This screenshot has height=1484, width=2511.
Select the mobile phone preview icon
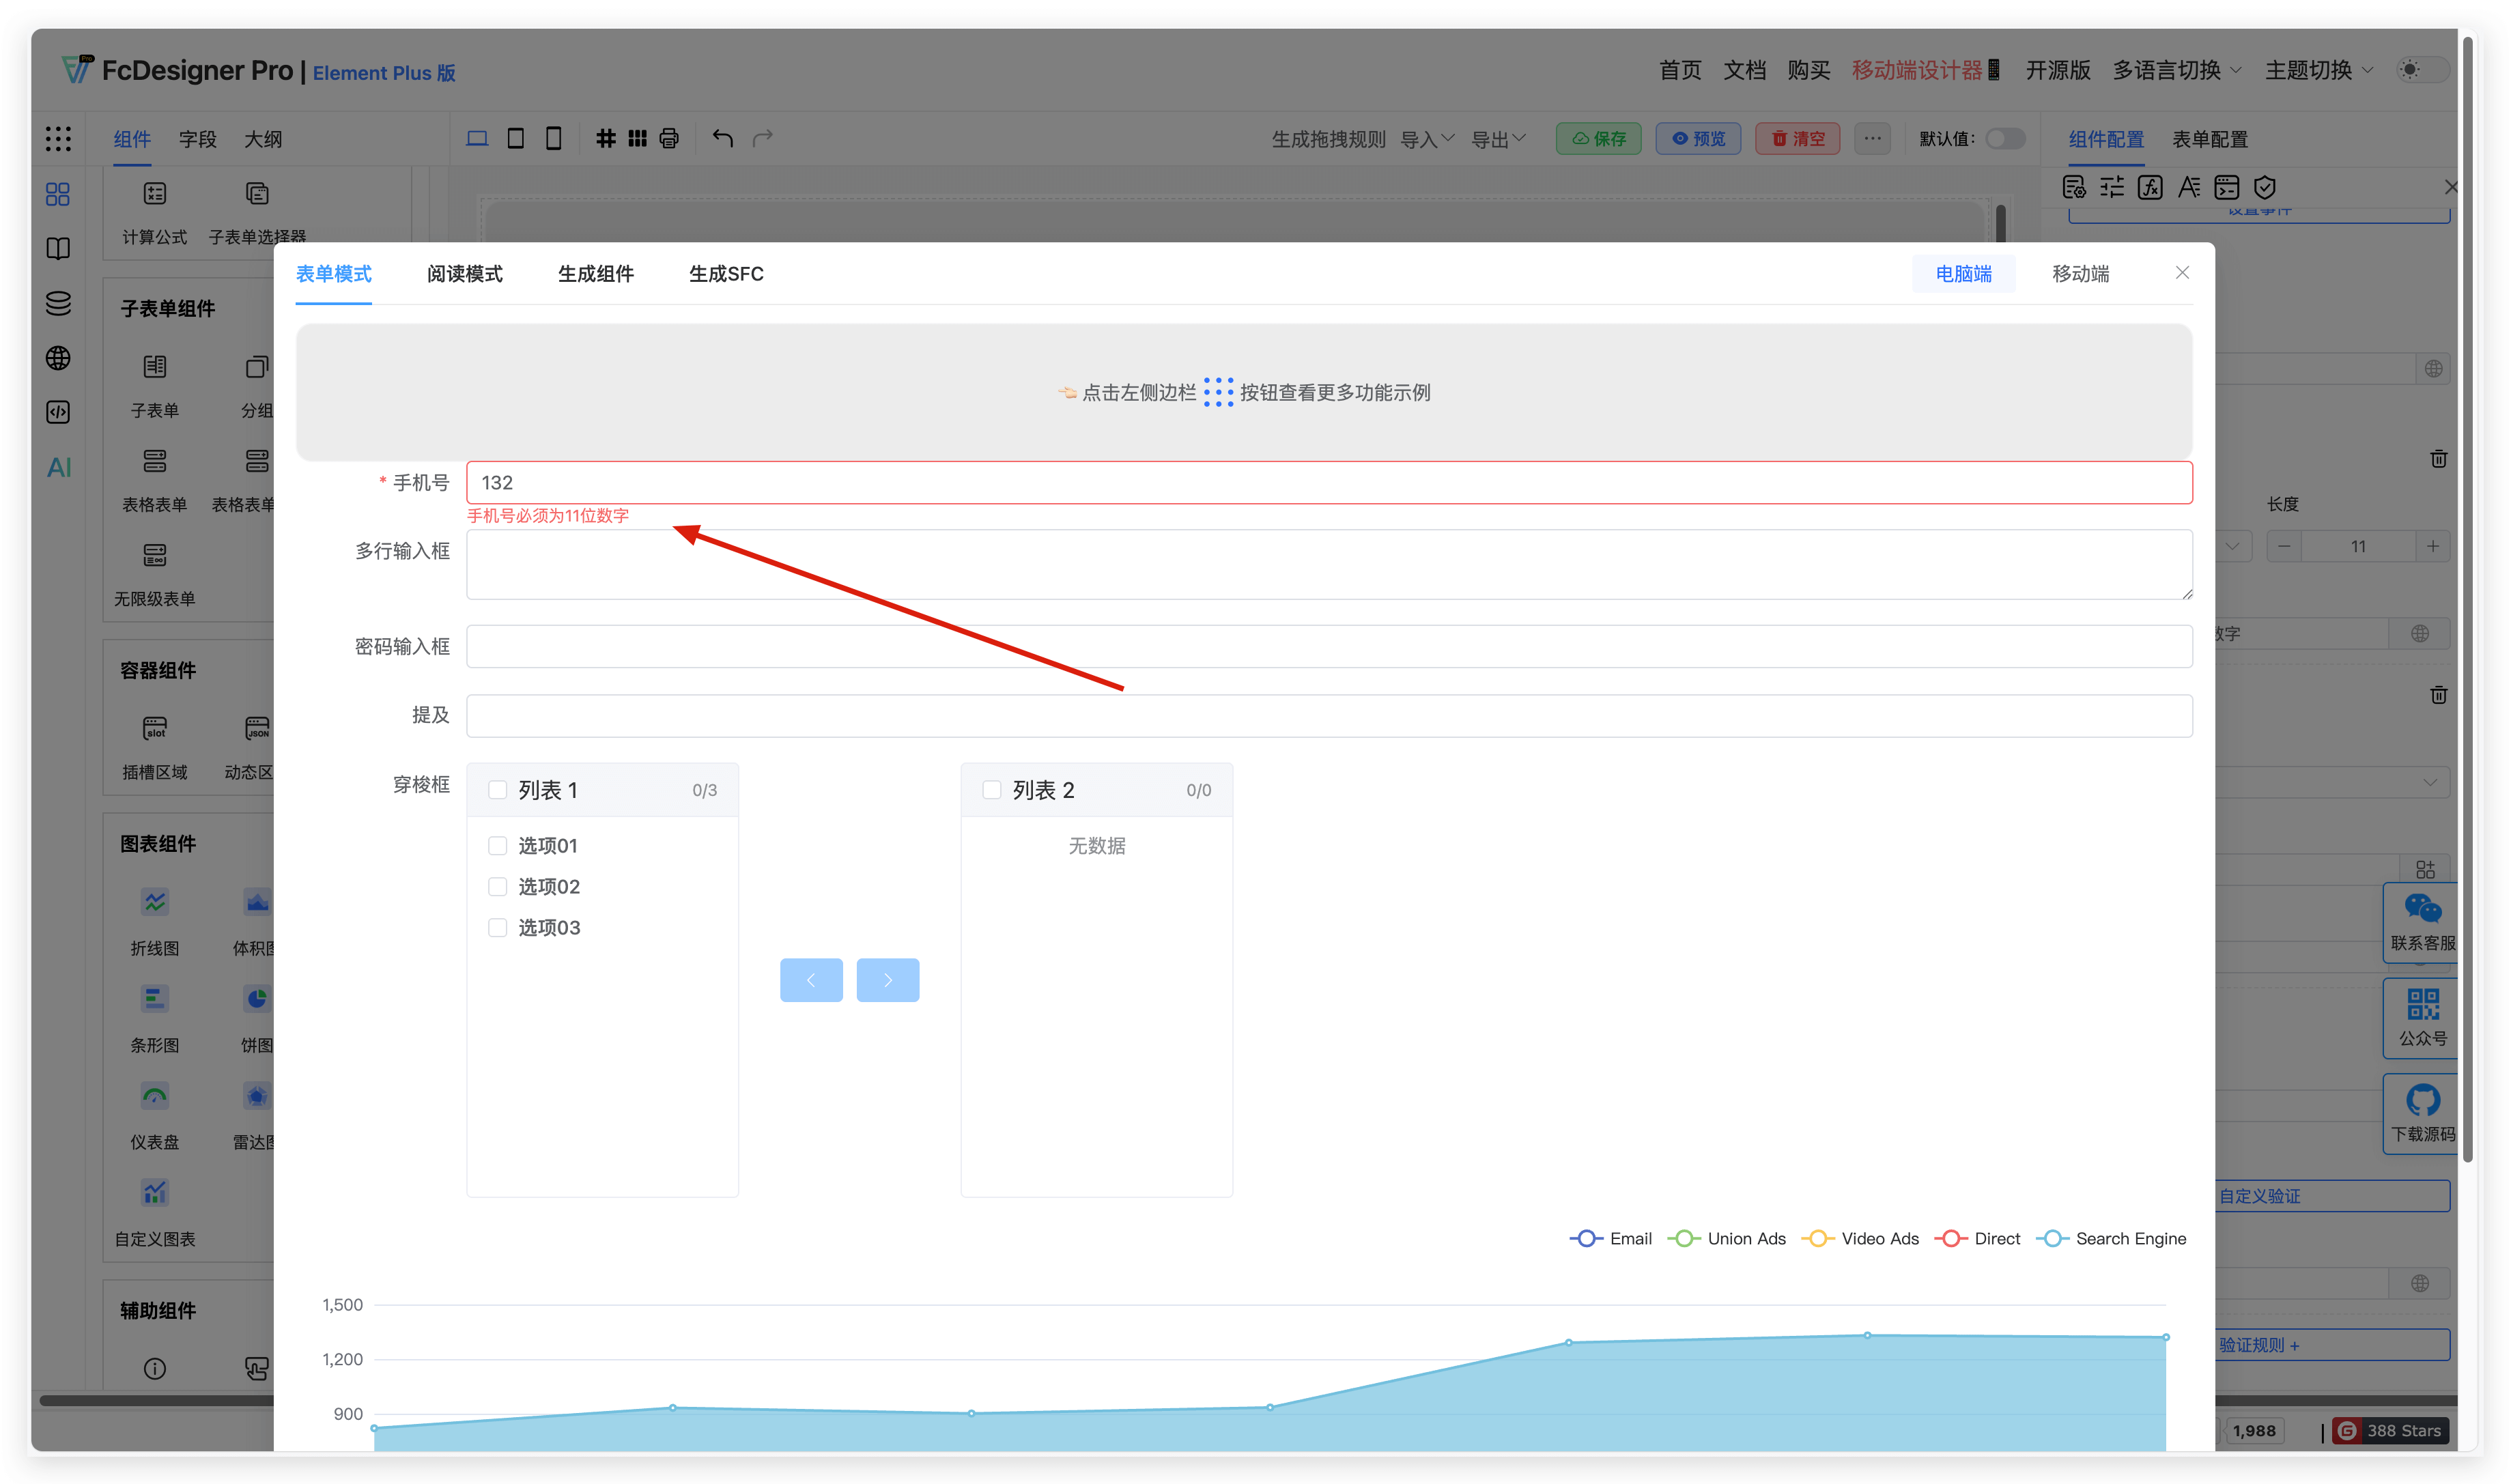(x=553, y=138)
